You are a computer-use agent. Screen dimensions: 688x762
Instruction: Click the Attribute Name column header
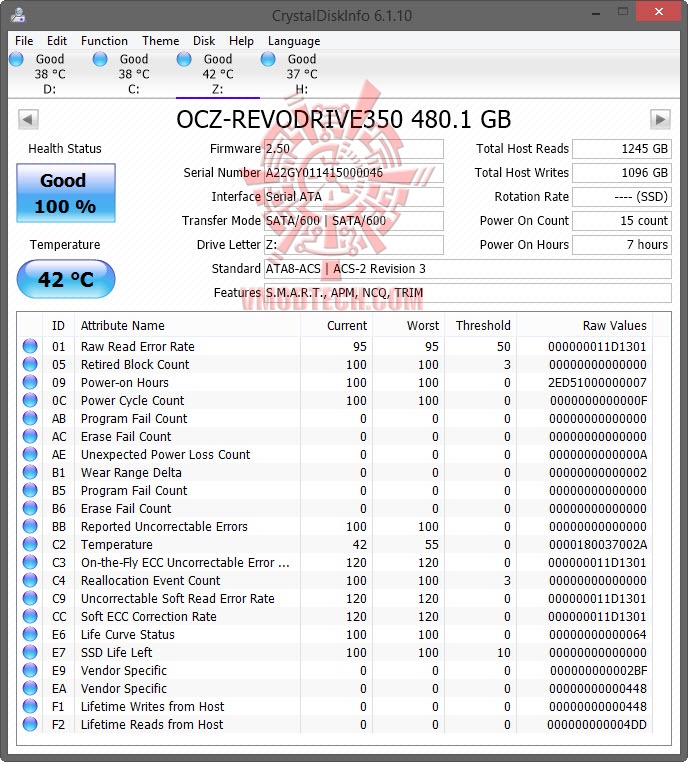[188, 325]
